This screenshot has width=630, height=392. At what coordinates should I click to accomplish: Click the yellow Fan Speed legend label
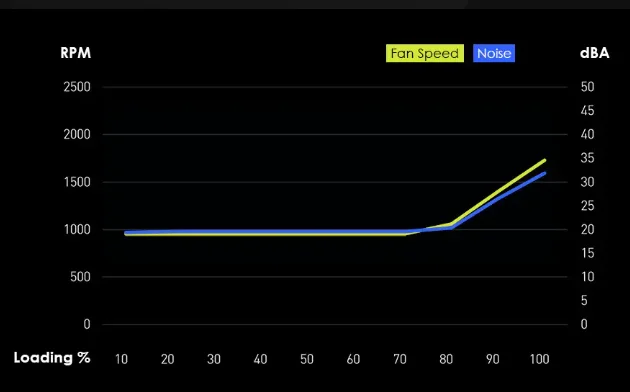425,53
